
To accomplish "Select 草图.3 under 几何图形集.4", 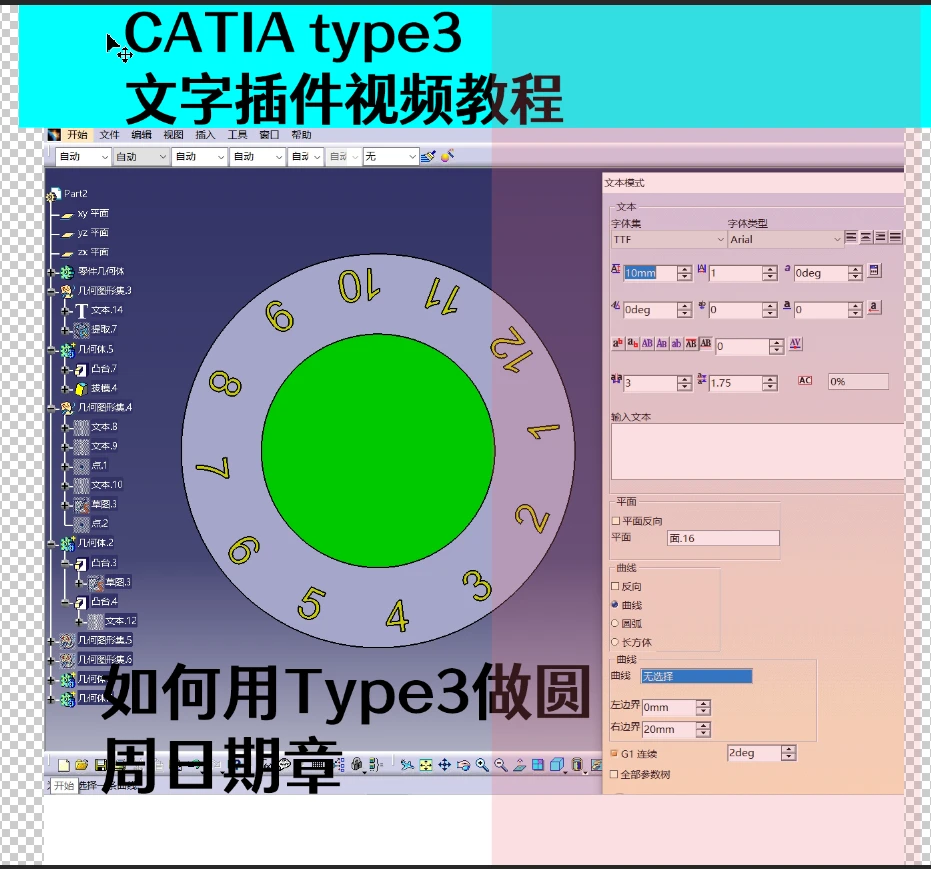I will [104, 504].
